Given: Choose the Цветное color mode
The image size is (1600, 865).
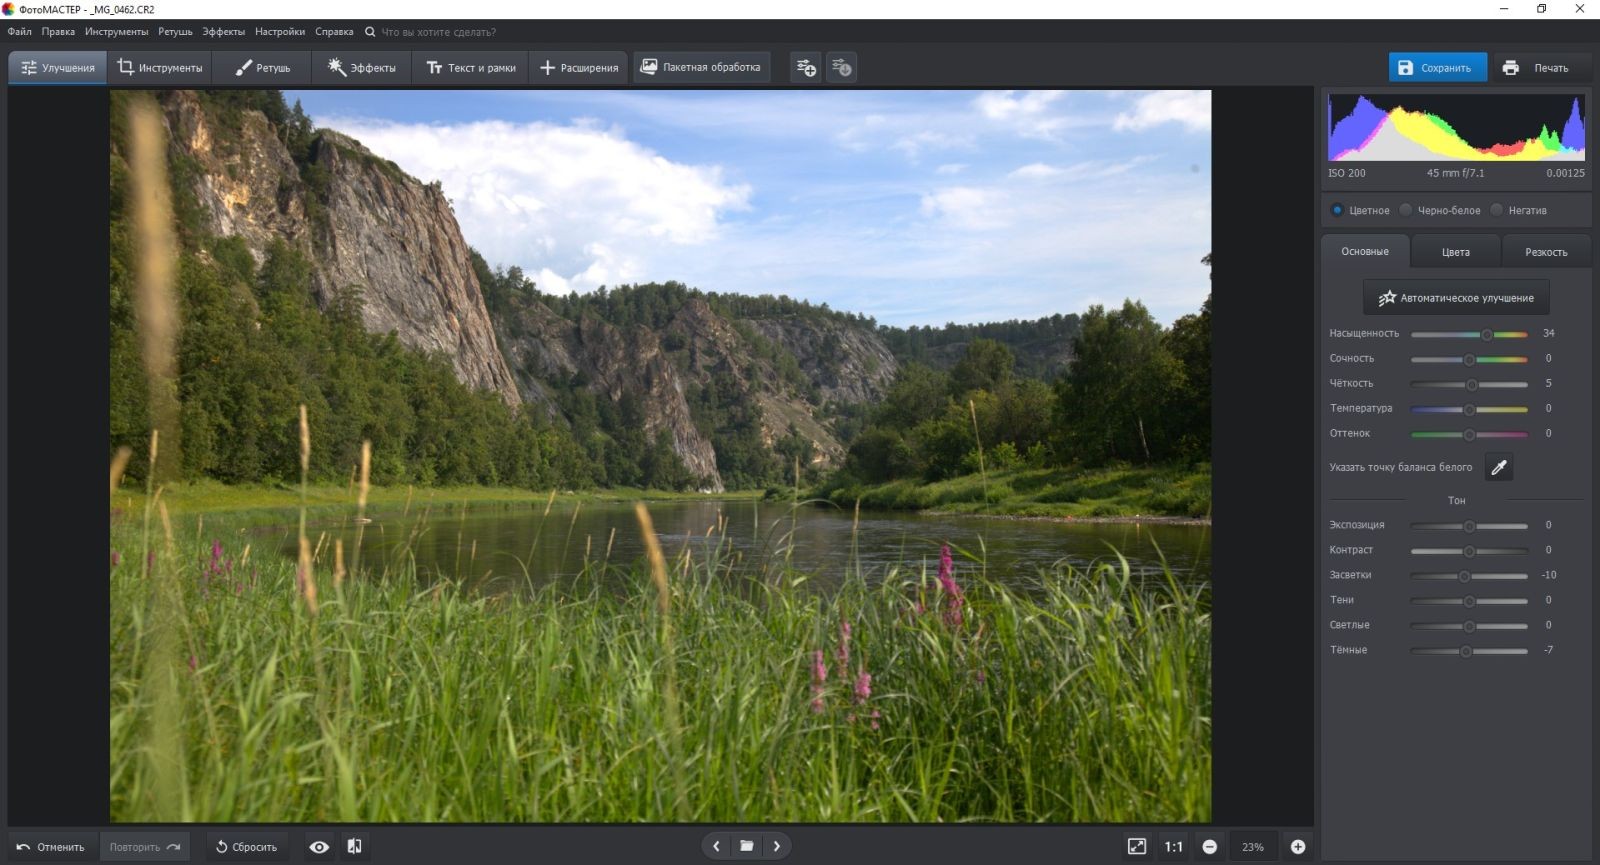Looking at the screenshot, I should coord(1337,210).
